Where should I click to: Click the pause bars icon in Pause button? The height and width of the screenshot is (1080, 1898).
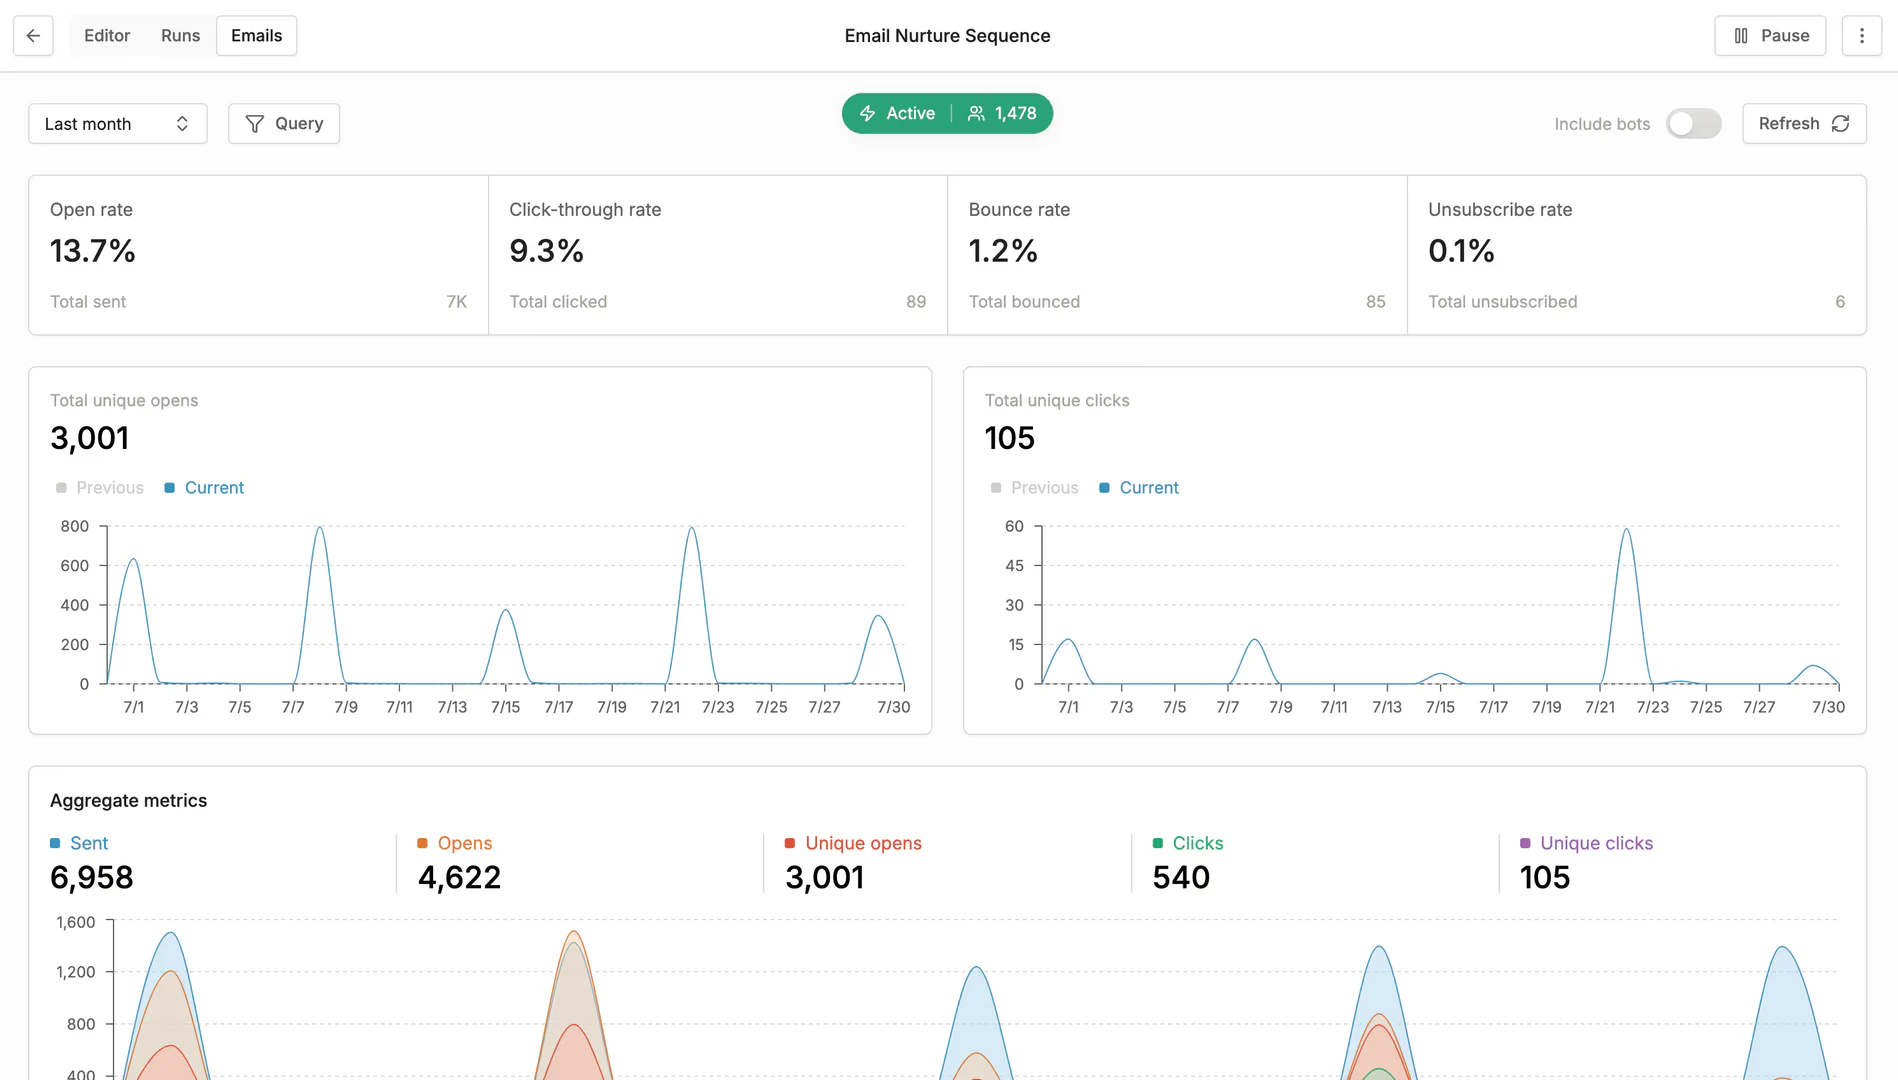click(1739, 35)
